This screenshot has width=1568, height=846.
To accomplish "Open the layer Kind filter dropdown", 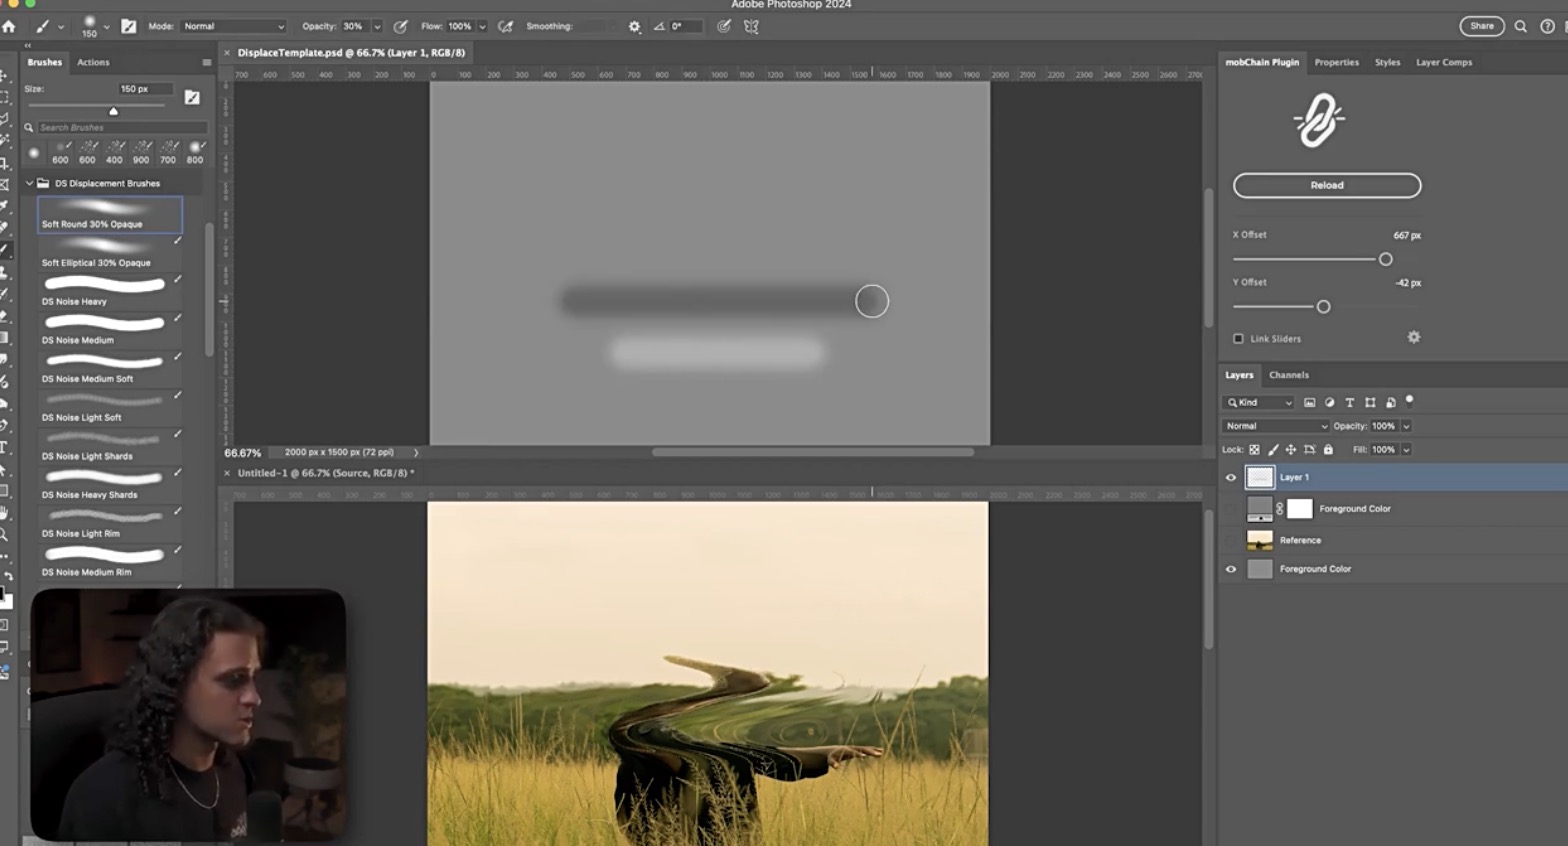I will [x=1259, y=403].
